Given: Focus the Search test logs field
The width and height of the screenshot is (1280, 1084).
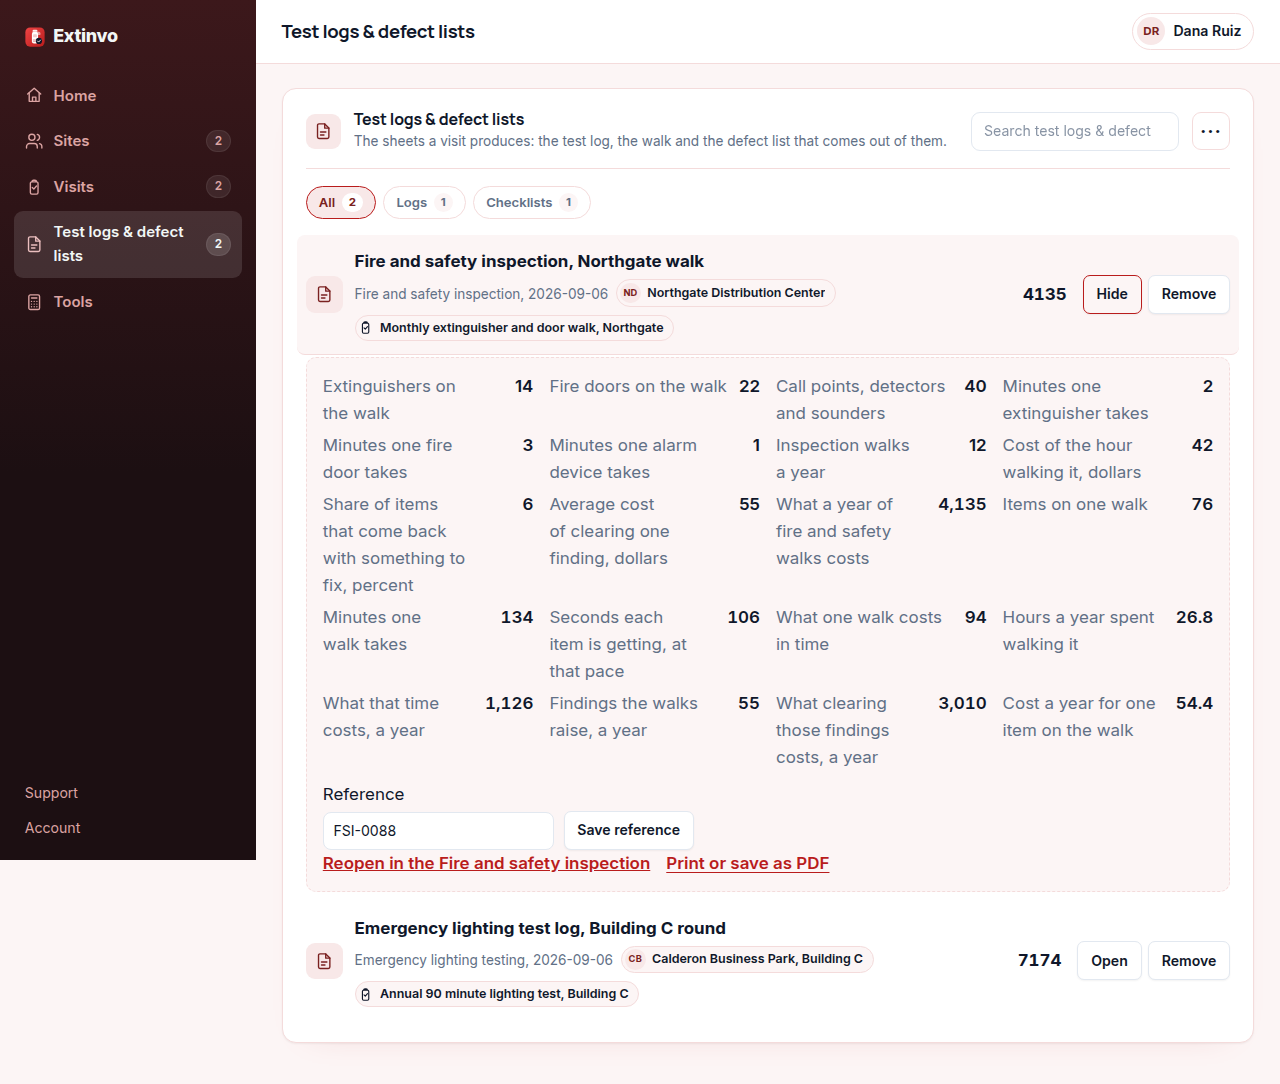Looking at the screenshot, I should click(1075, 131).
